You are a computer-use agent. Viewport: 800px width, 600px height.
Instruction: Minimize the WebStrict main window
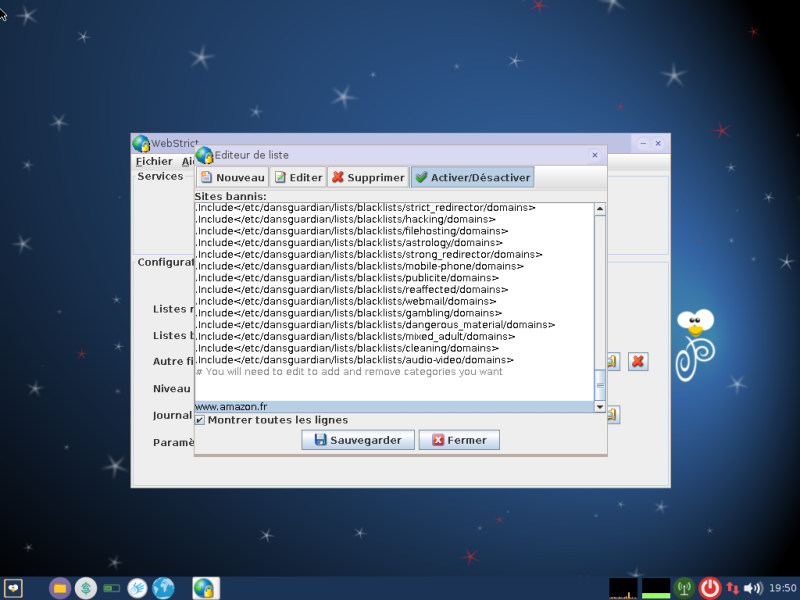coord(643,143)
